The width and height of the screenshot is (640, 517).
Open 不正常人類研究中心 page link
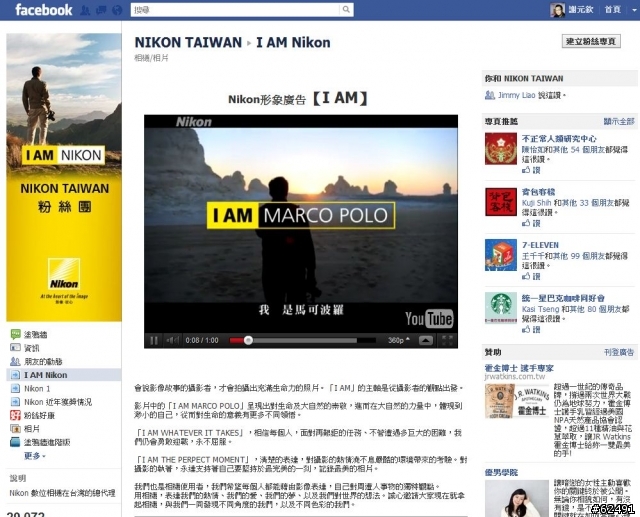(559, 139)
